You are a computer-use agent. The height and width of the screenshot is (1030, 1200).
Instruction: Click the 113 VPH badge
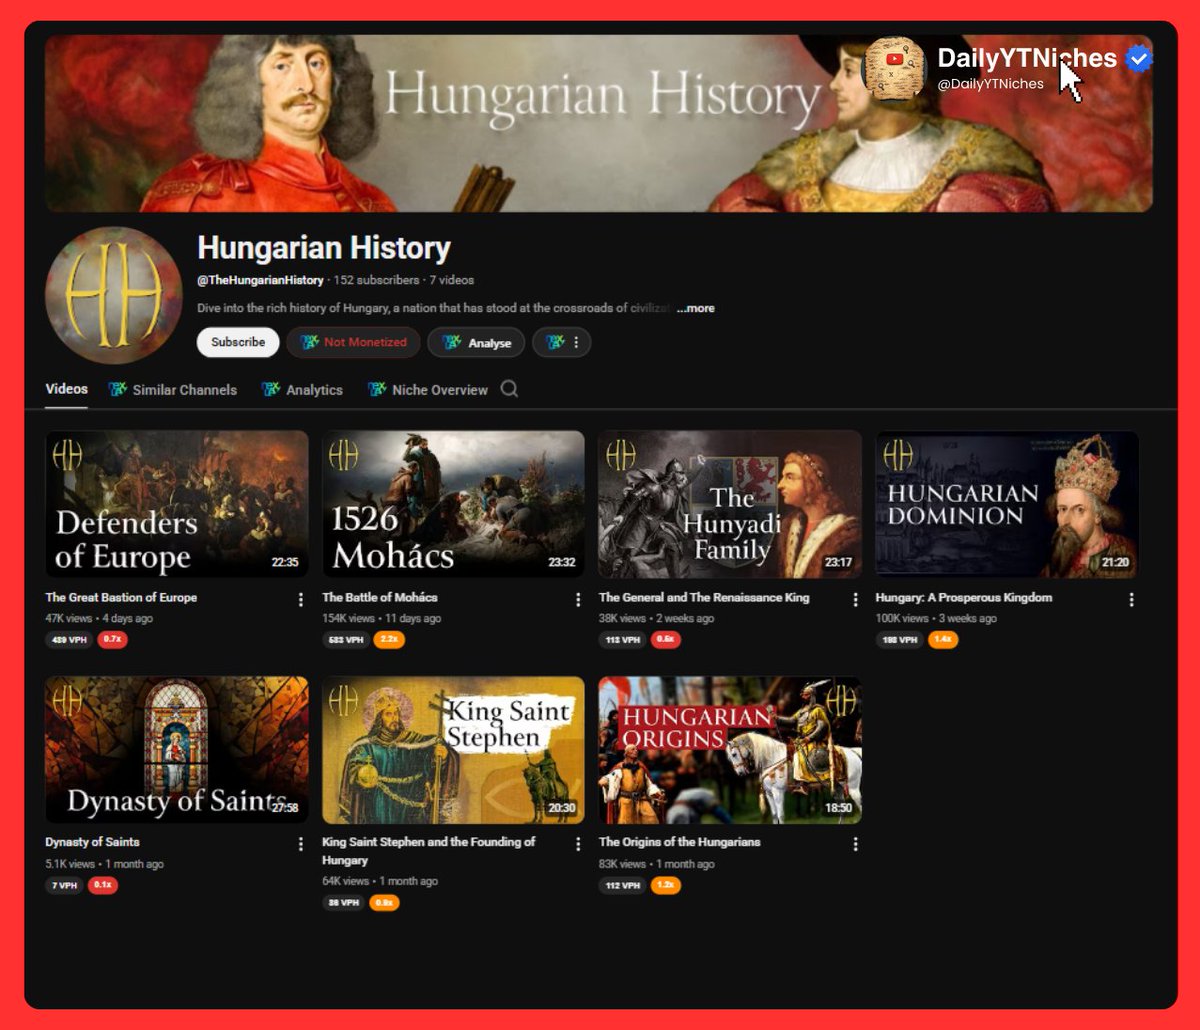pyautogui.click(x=622, y=640)
